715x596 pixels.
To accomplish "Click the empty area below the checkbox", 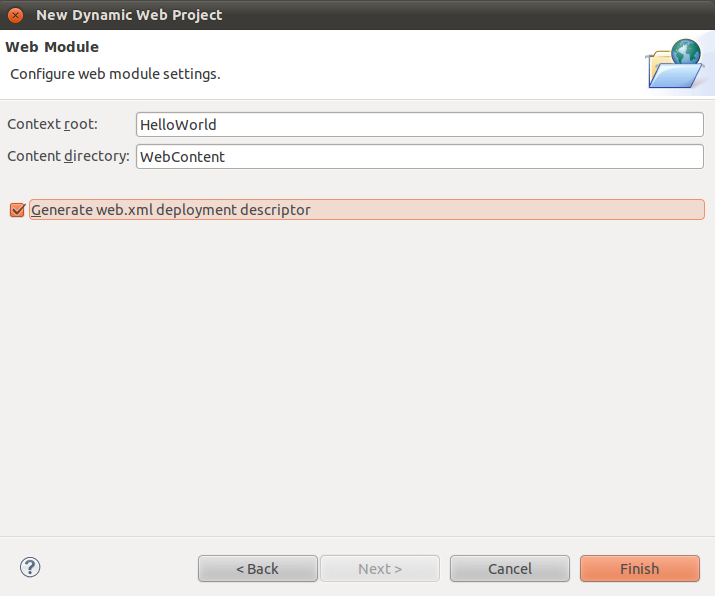I will point(357,380).
